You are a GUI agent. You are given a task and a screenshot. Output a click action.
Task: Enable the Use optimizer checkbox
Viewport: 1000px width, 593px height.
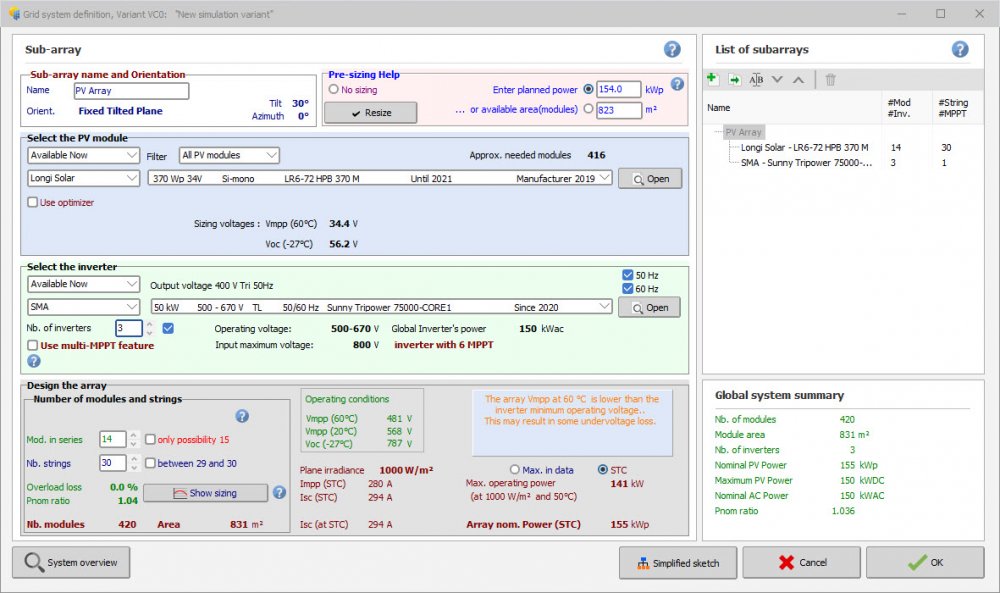click(33, 202)
